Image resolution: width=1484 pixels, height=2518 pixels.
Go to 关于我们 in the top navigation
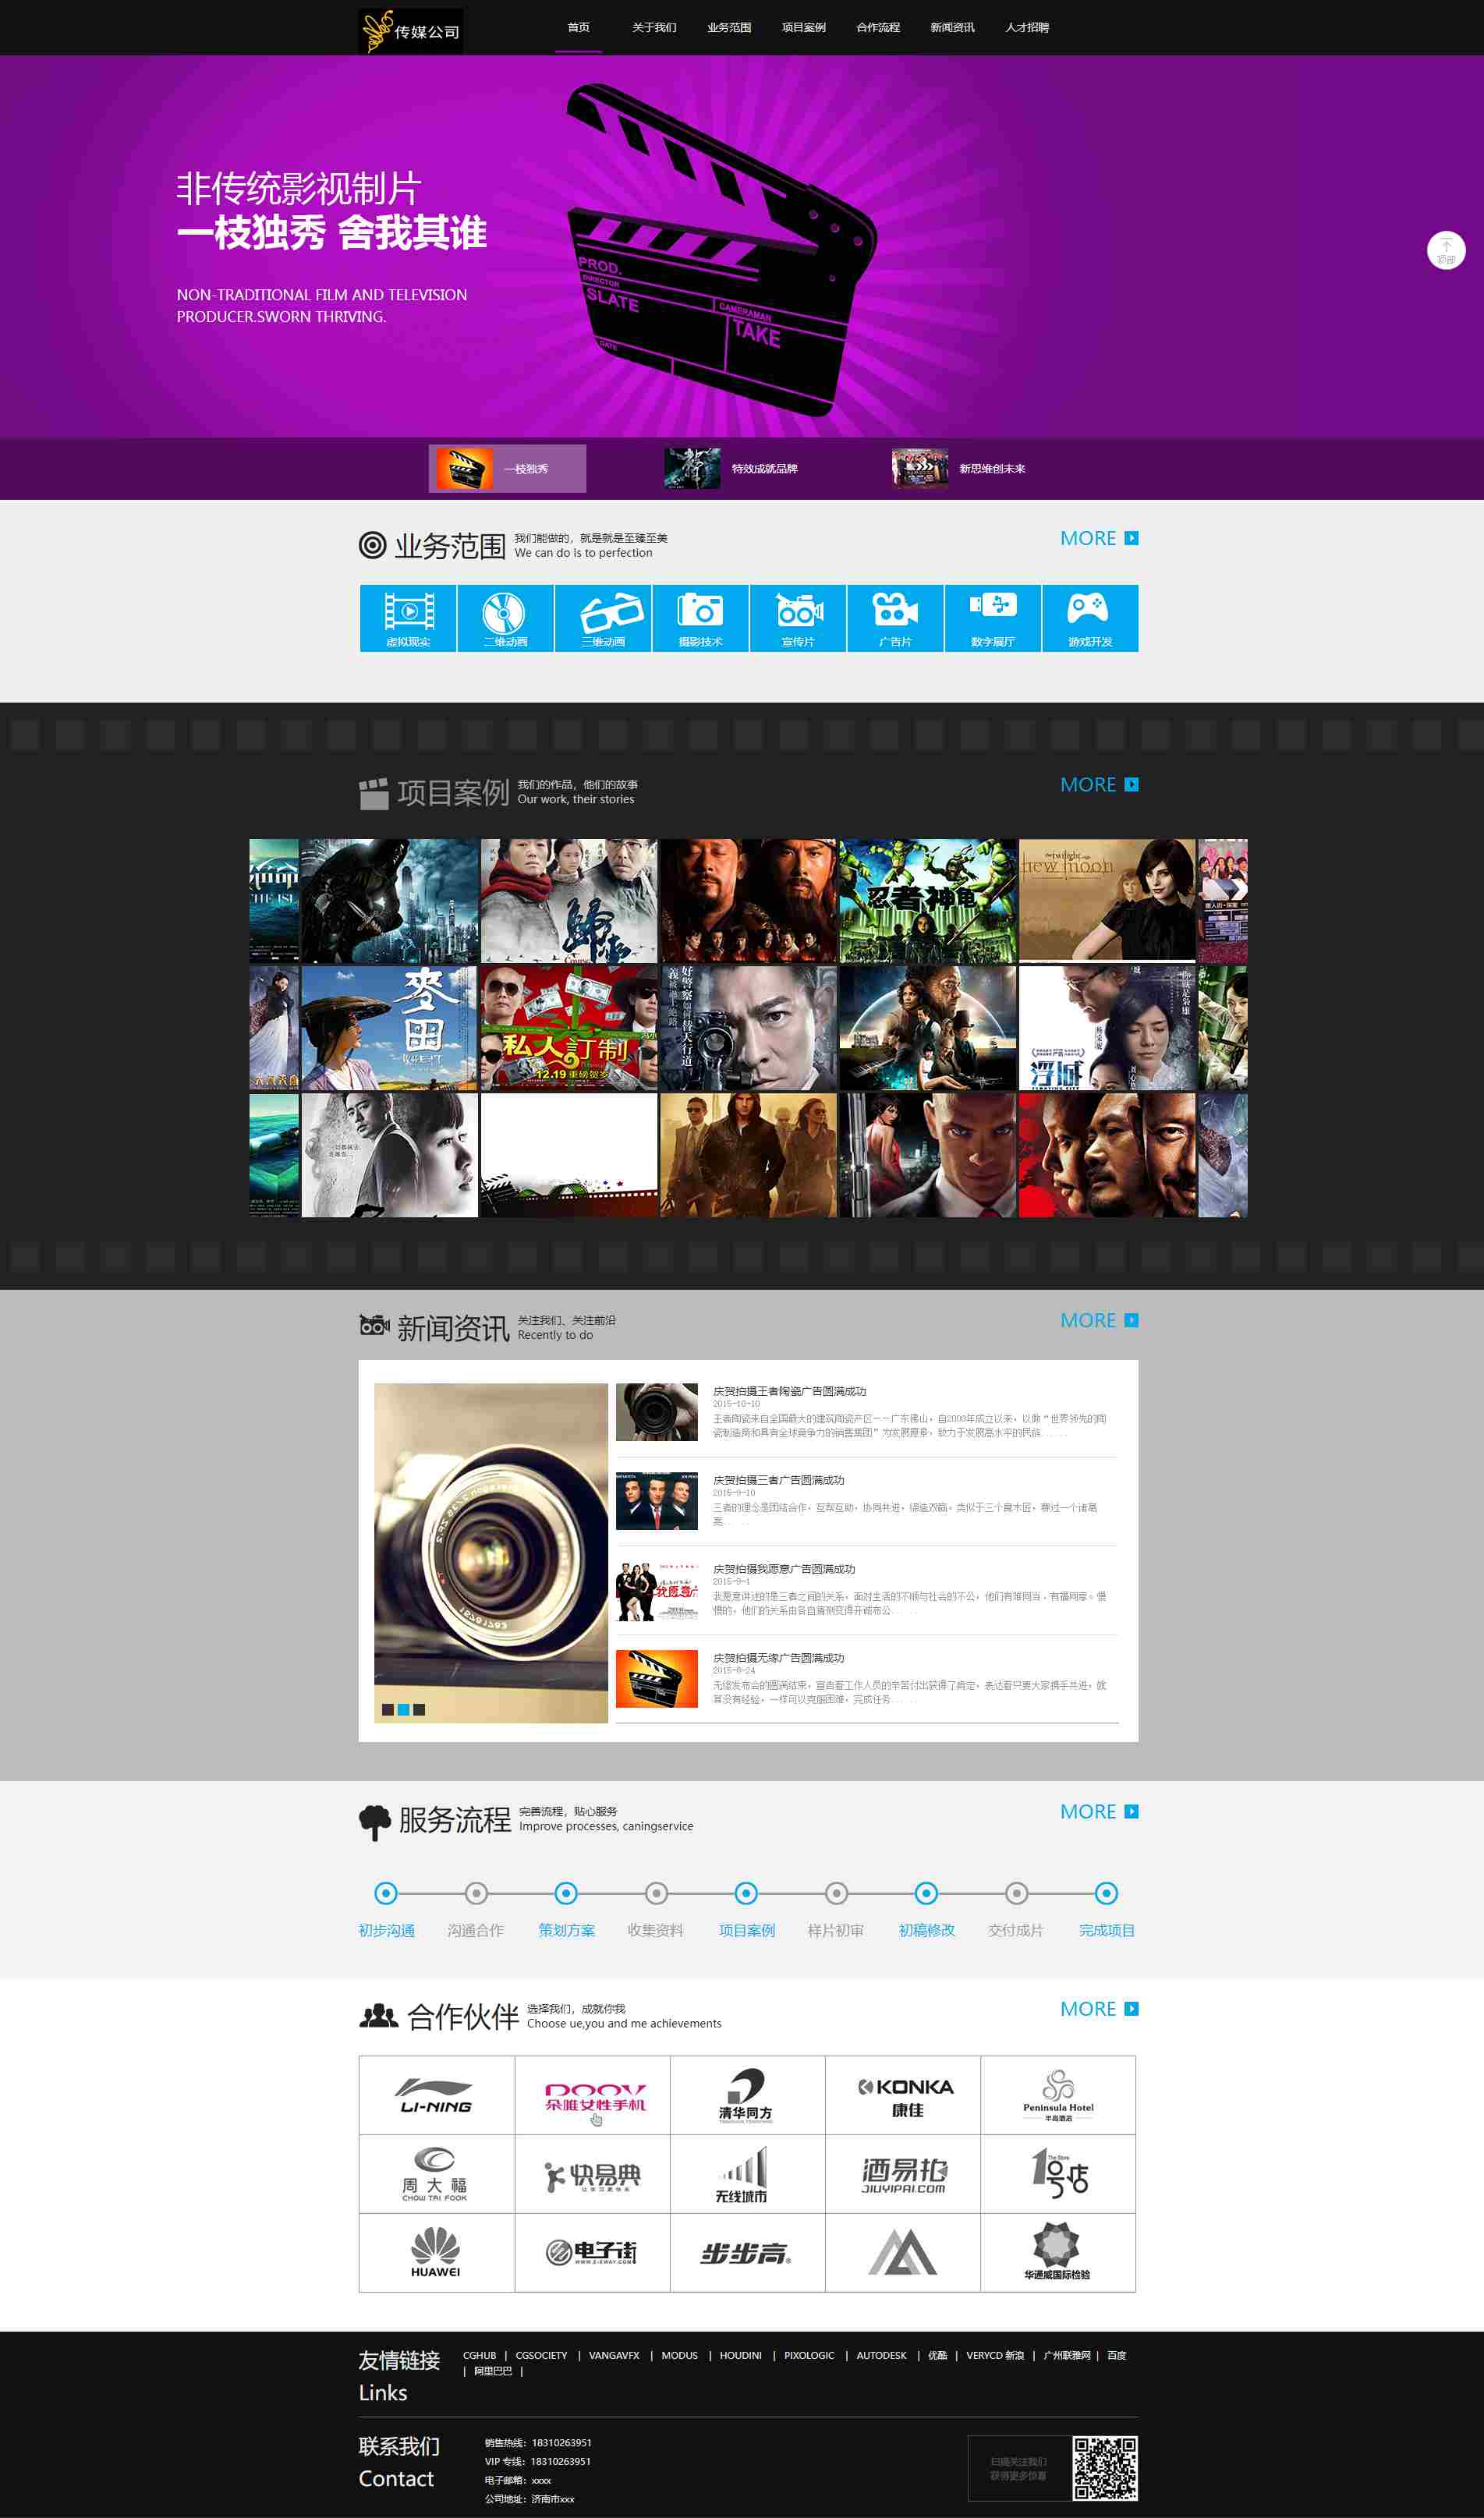click(654, 27)
